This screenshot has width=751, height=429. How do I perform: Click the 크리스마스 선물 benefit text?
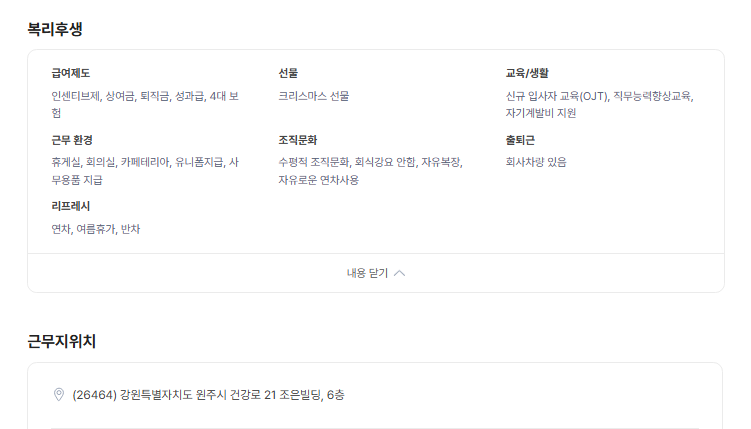click(314, 96)
